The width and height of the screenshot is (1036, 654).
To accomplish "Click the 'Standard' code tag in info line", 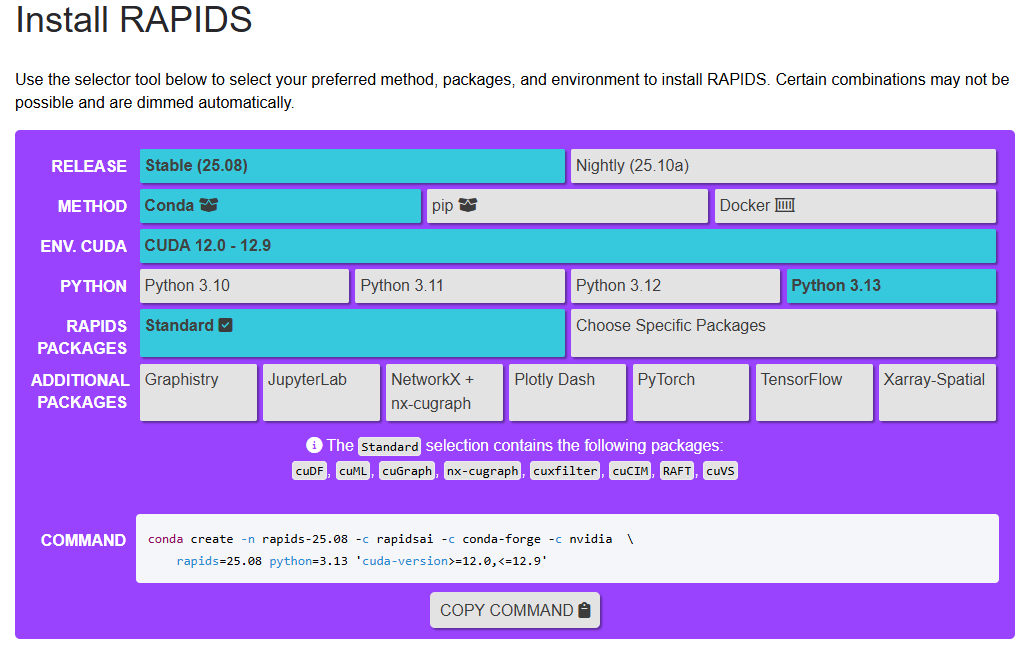I will point(390,447).
